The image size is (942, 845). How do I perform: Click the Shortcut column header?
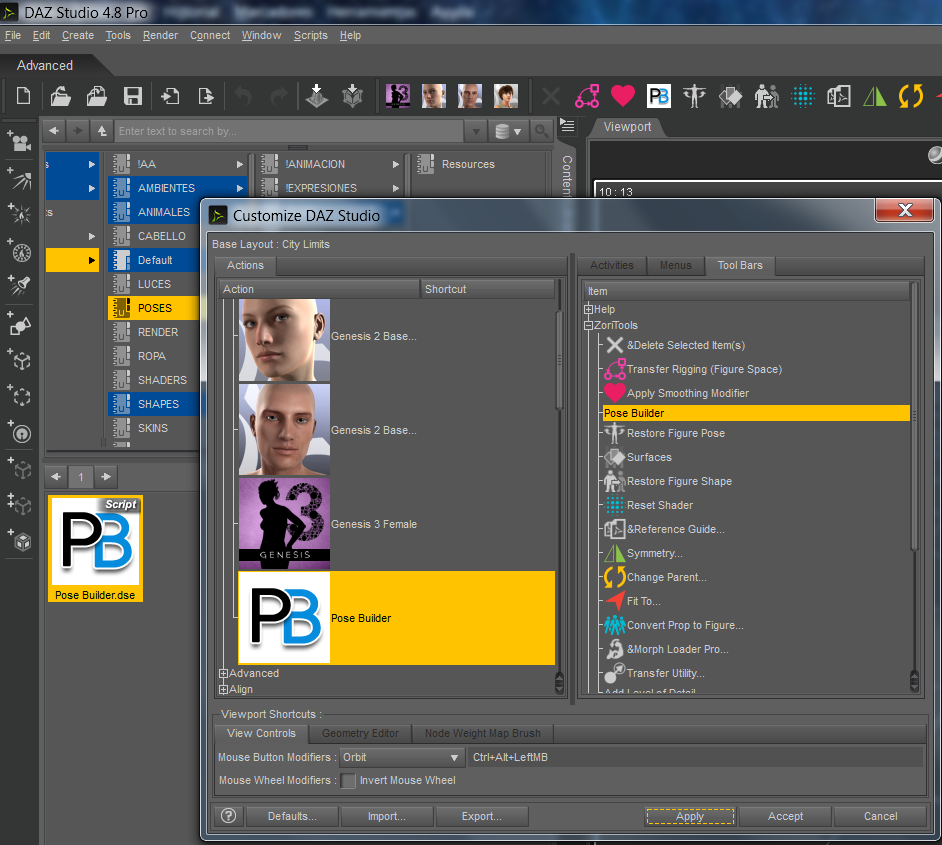[487, 289]
